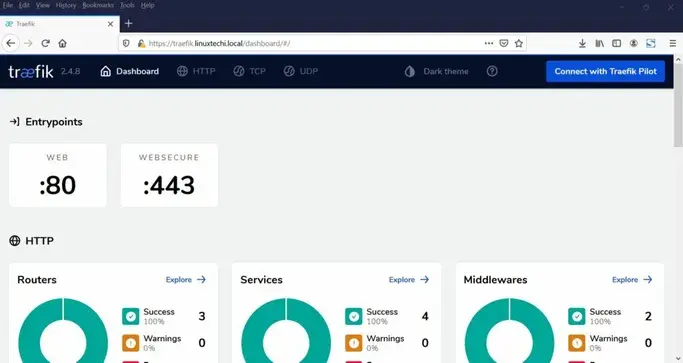Open the History menu

coord(66,5)
